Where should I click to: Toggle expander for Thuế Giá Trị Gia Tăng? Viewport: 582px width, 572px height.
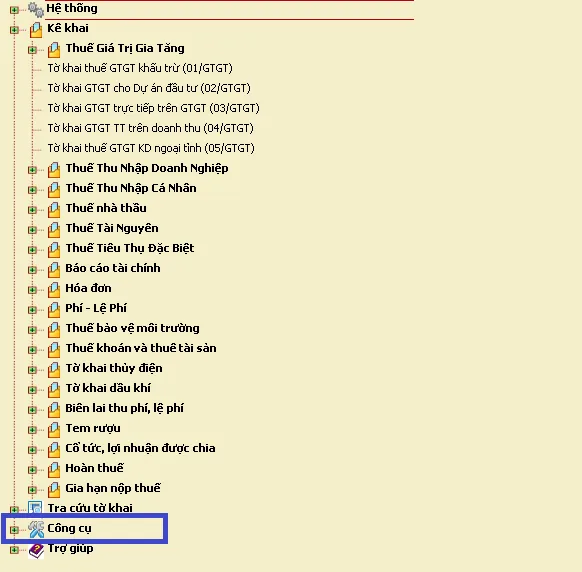[32, 50]
